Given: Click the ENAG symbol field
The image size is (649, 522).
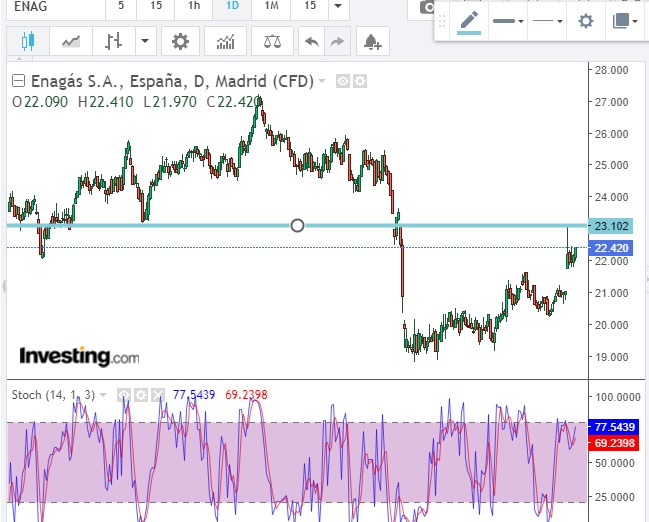Looking at the screenshot, I should click(56, 6).
